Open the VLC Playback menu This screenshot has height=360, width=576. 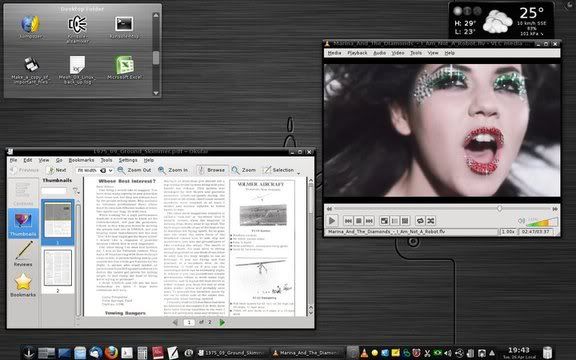tap(357, 53)
